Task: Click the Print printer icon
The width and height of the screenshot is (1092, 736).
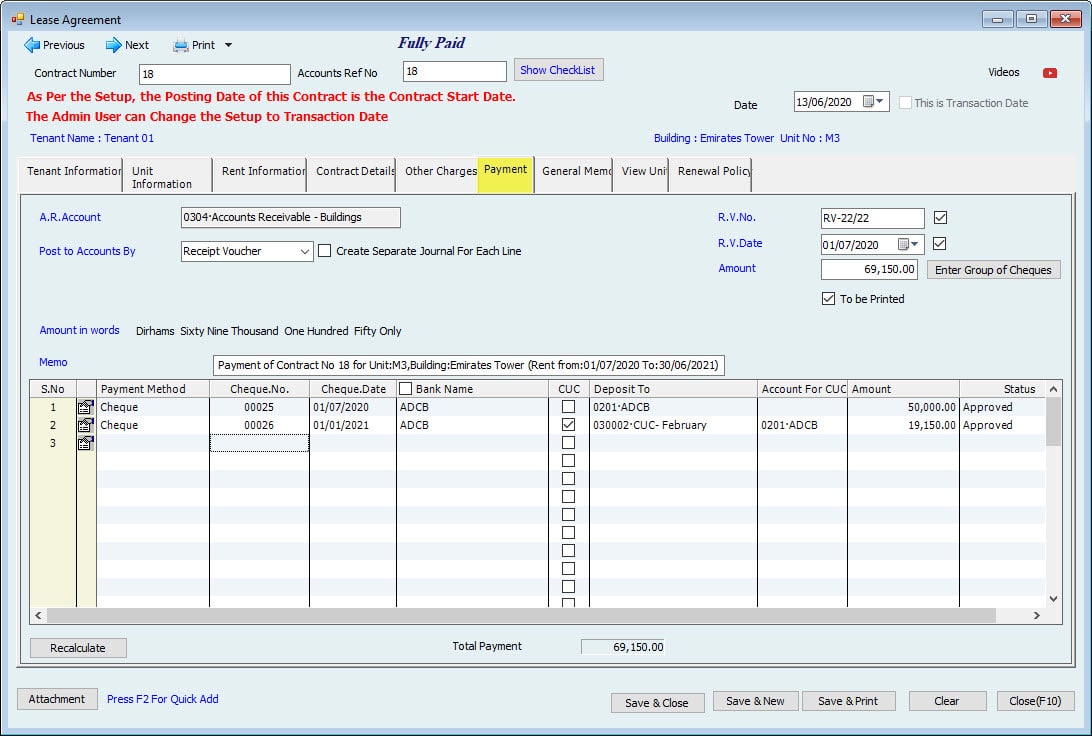Action: (x=181, y=46)
